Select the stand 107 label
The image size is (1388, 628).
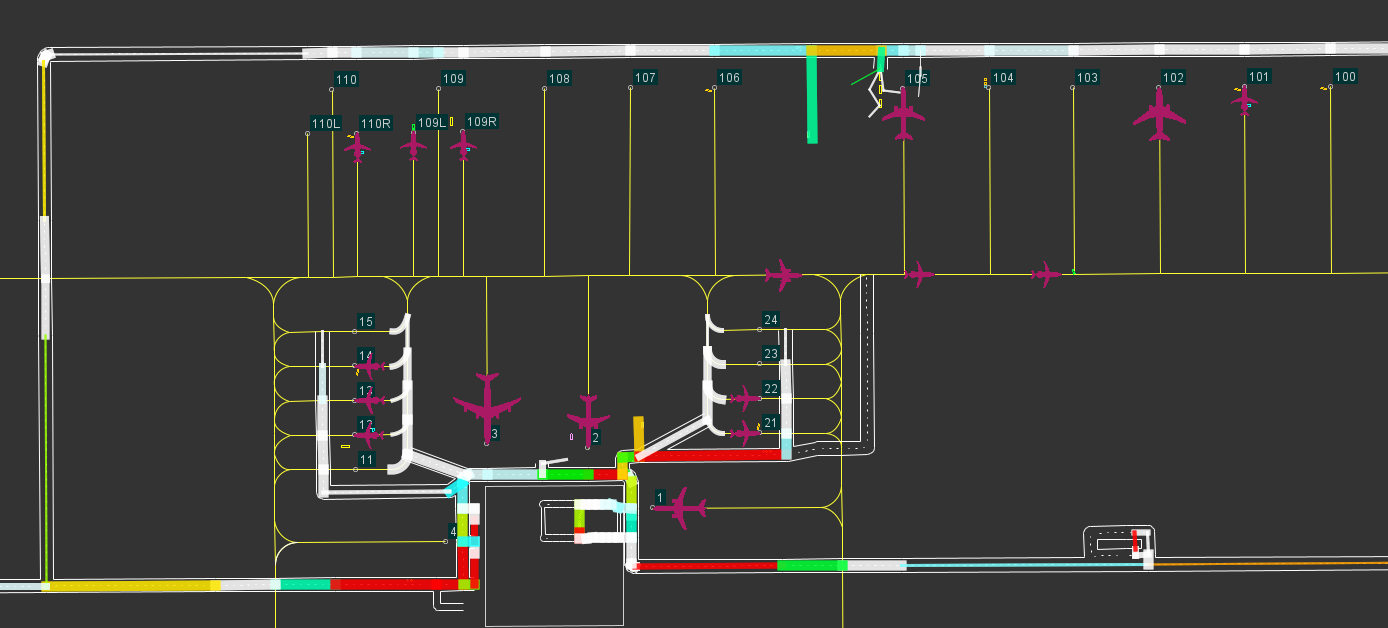(645, 78)
